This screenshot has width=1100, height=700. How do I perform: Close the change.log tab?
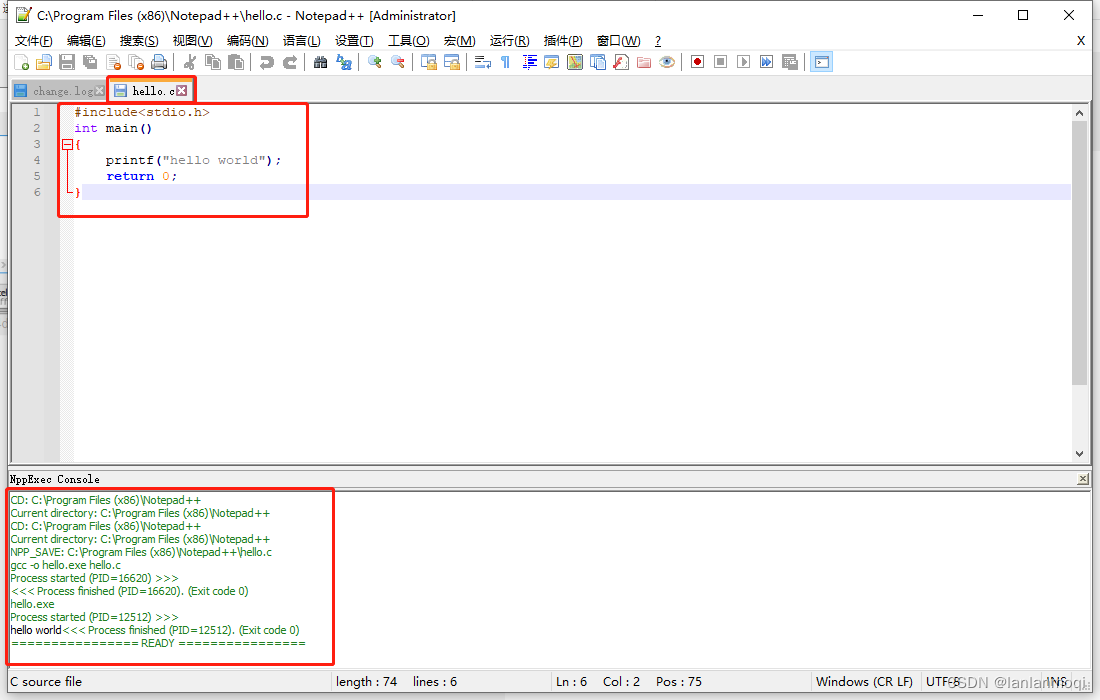click(100, 90)
